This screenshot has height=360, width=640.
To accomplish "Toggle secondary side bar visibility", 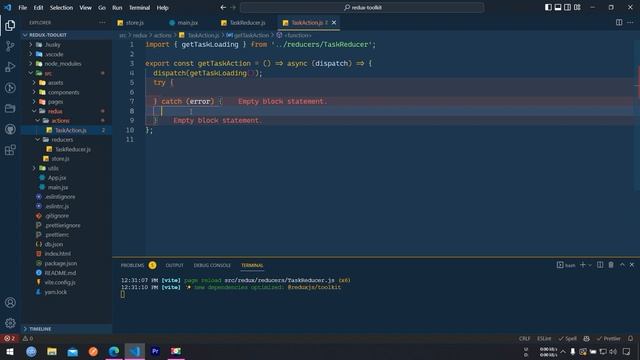I will (567, 7).
